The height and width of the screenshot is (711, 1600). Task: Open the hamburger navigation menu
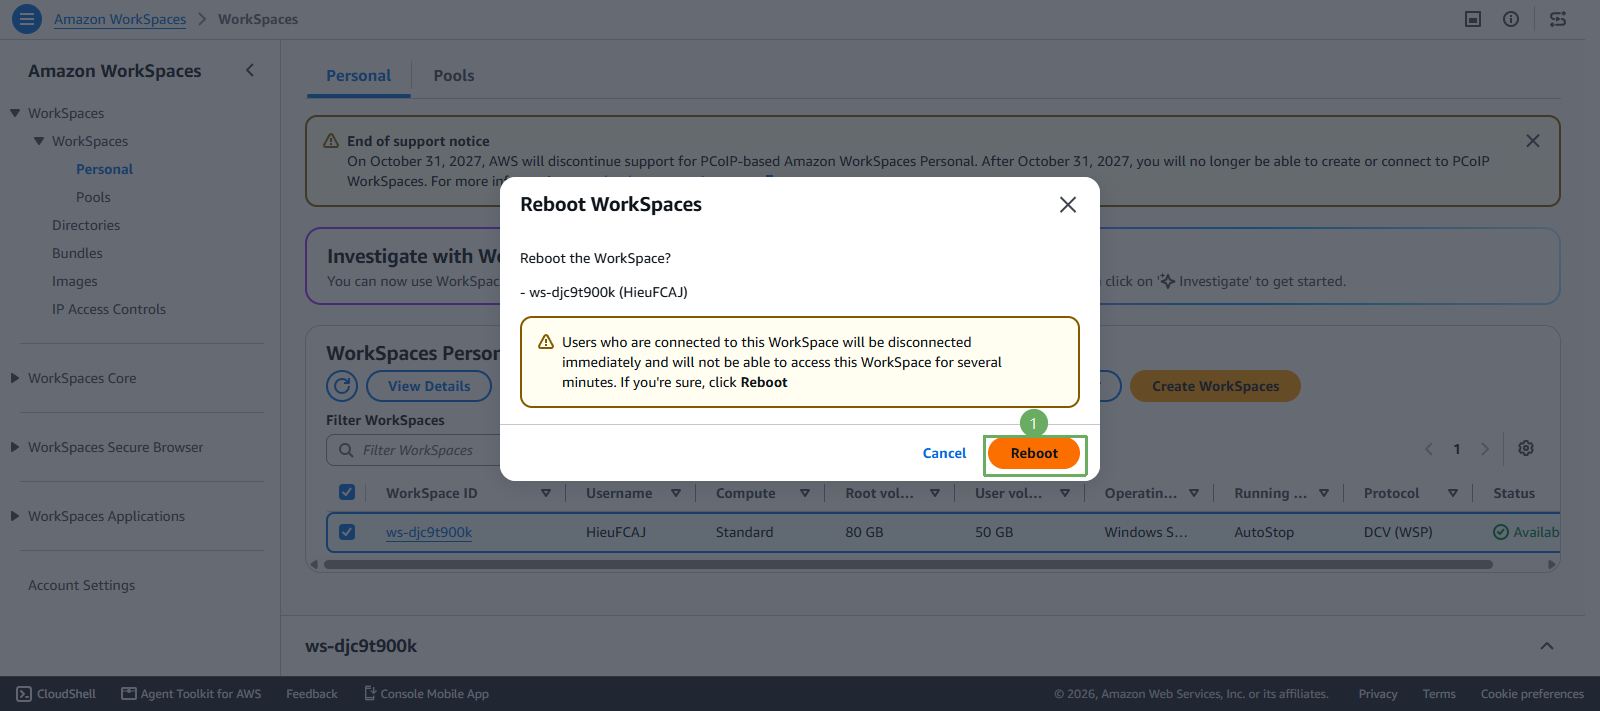(x=27, y=18)
